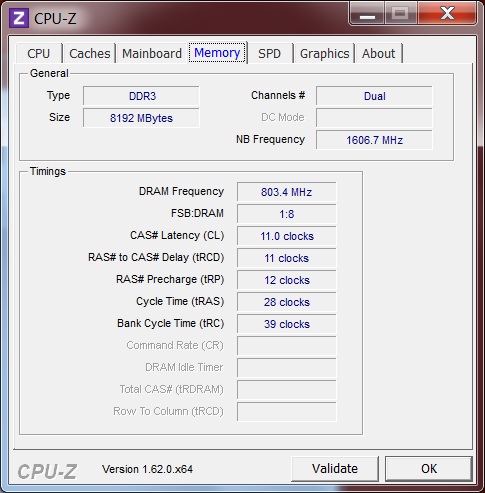Click the FSB:DRAM 1:8 value
The image size is (485, 493).
287,214
